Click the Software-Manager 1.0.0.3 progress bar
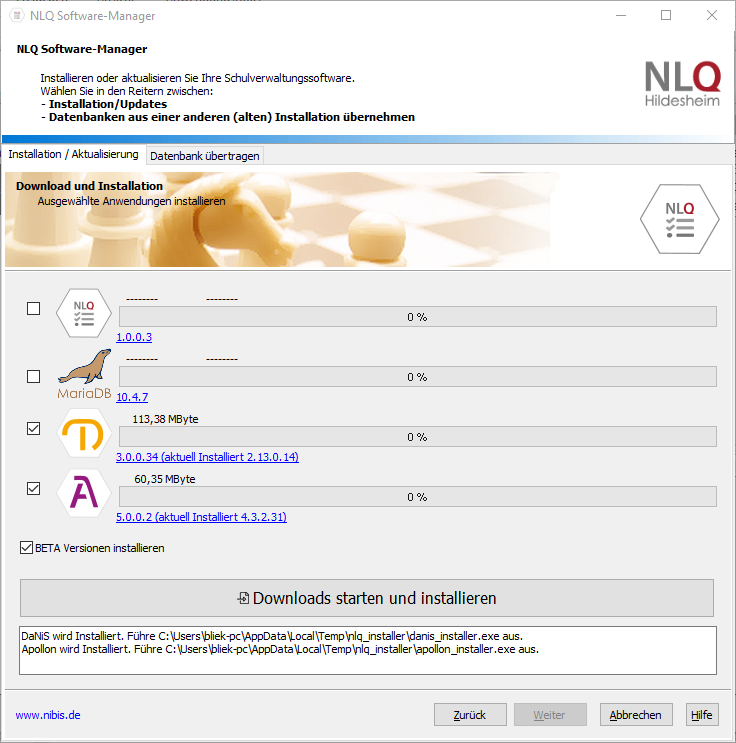Viewport: 736px width, 743px height. pos(418,317)
